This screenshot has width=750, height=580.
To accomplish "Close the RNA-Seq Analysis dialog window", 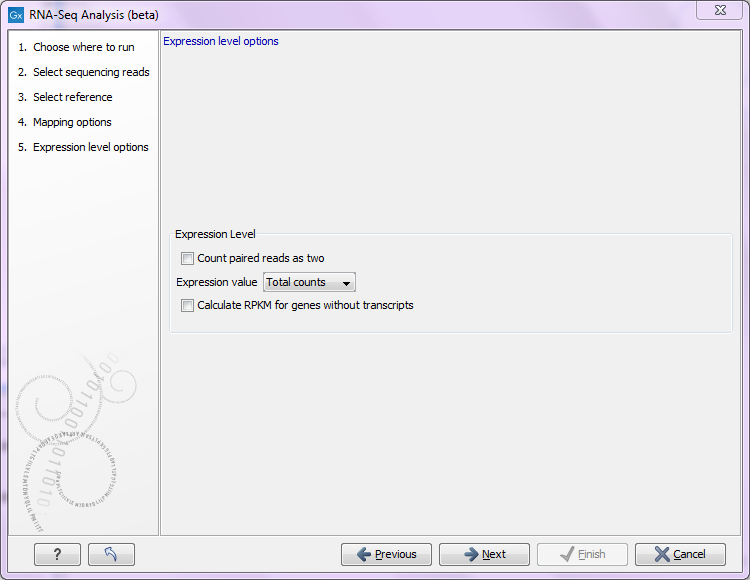I will [x=720, y=10].
